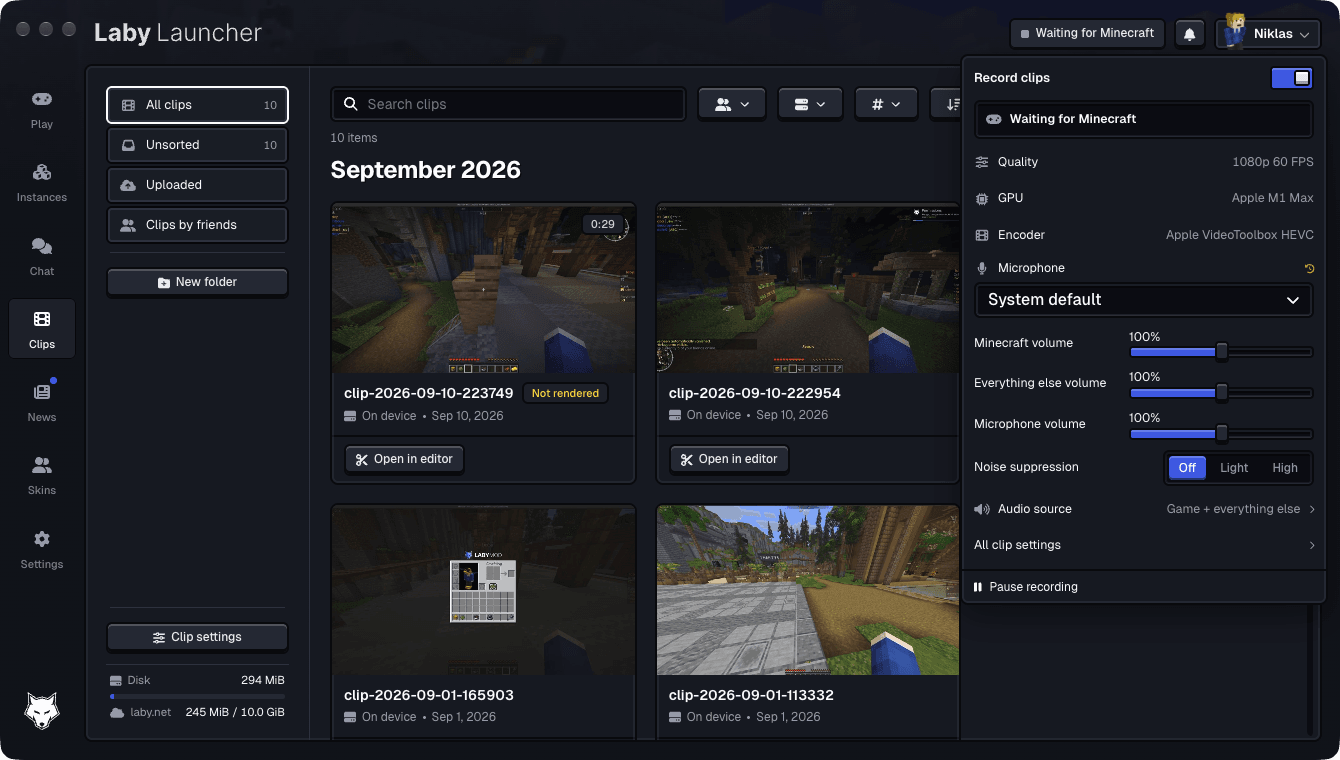Select the Unsorted category
The image size is (1340, 760).
197,145
